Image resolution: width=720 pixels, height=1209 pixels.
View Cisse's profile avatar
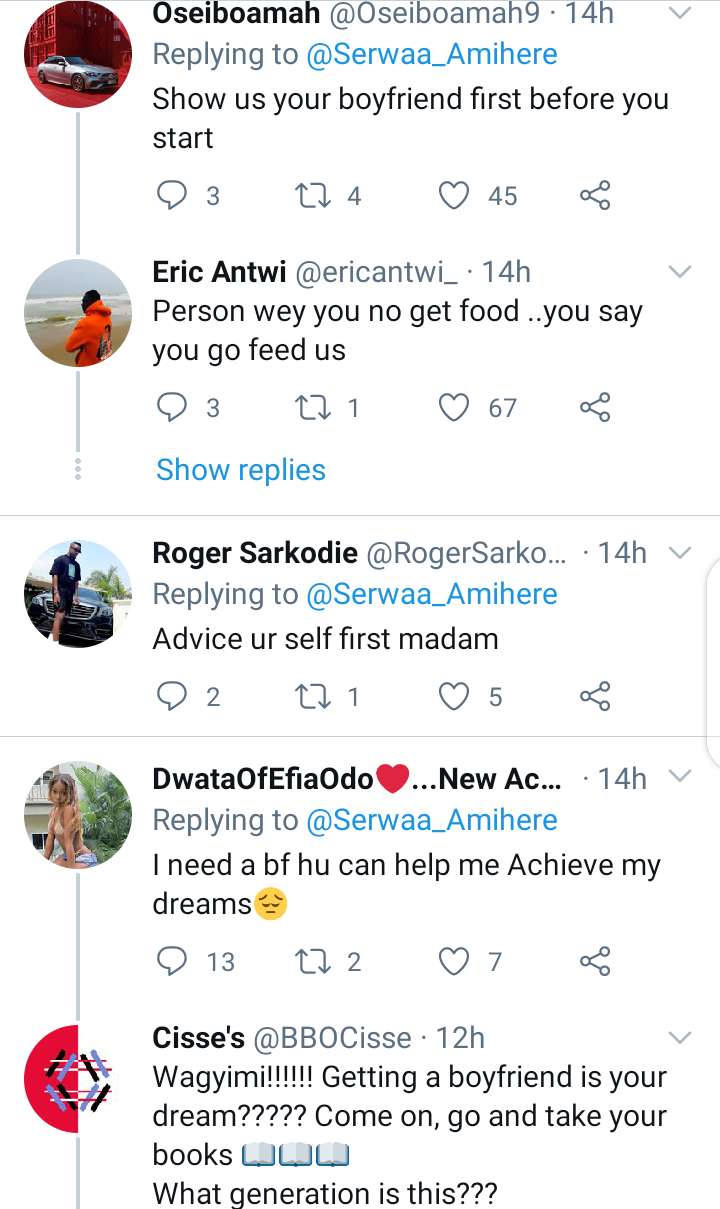tap(78, 1079)
